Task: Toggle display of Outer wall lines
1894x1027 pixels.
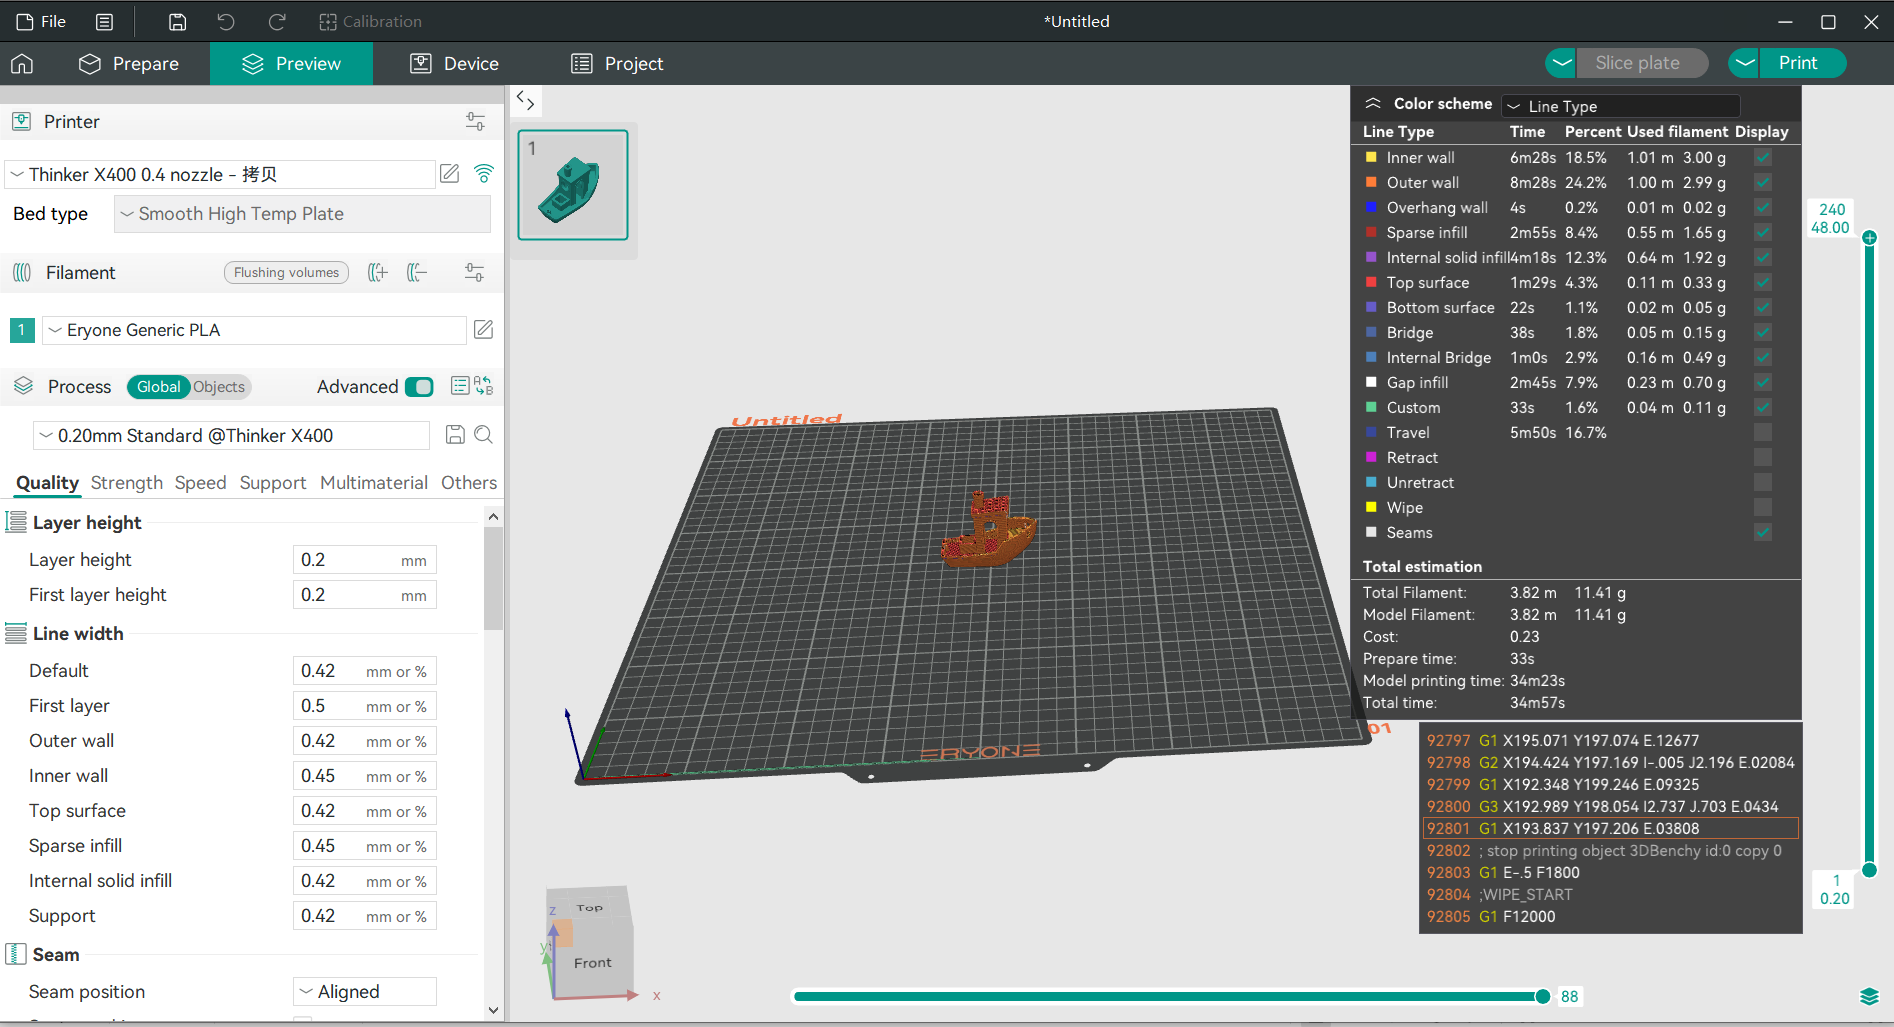Action: pos(1763,182)
